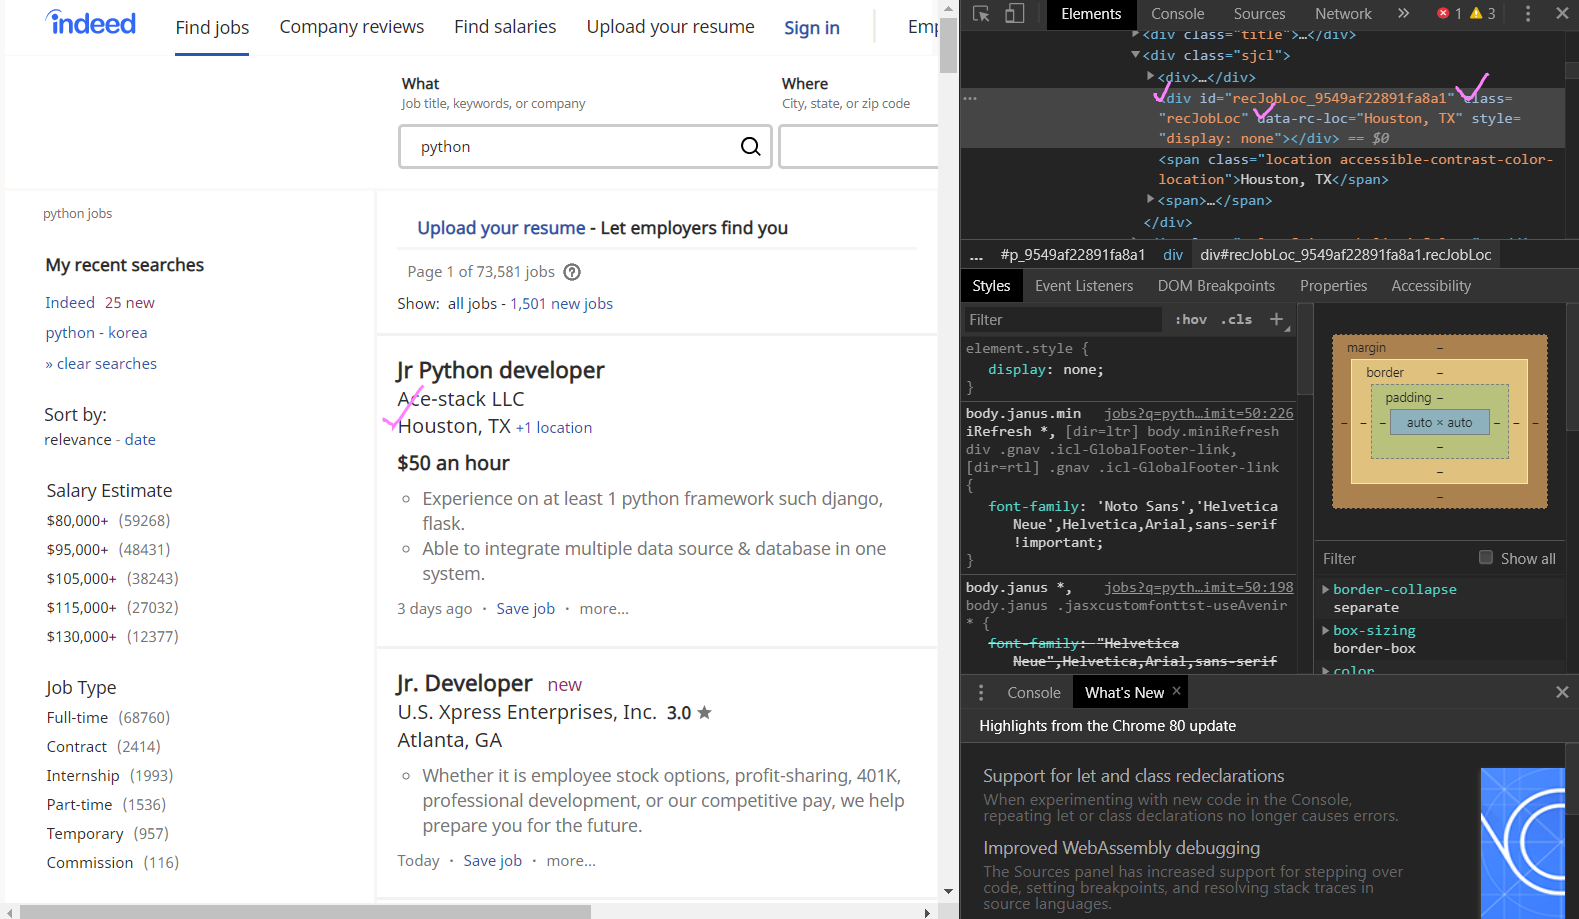Click the ellipsis beside selected DOM node
Viewport: 1579px width, 919px height.
(970, 98)
